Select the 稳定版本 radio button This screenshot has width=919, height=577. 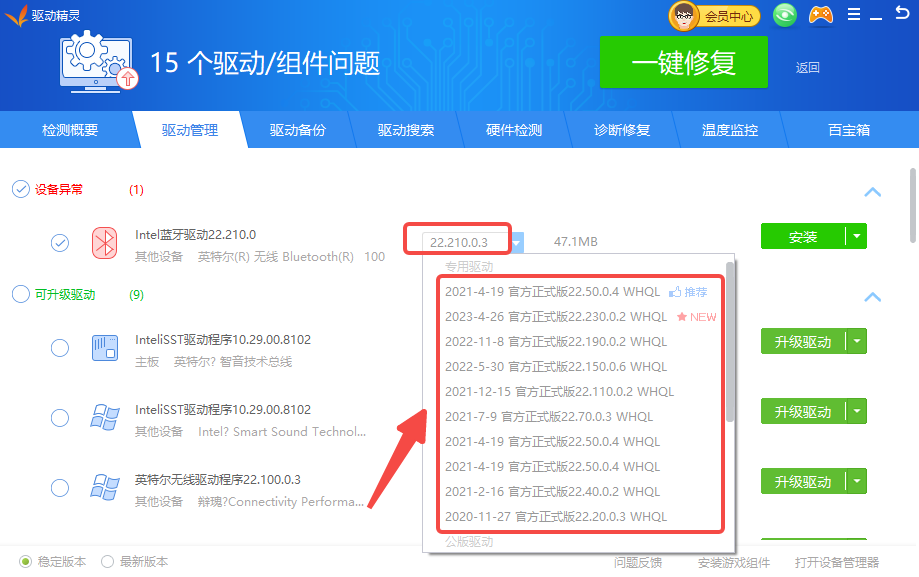[26, 562]
